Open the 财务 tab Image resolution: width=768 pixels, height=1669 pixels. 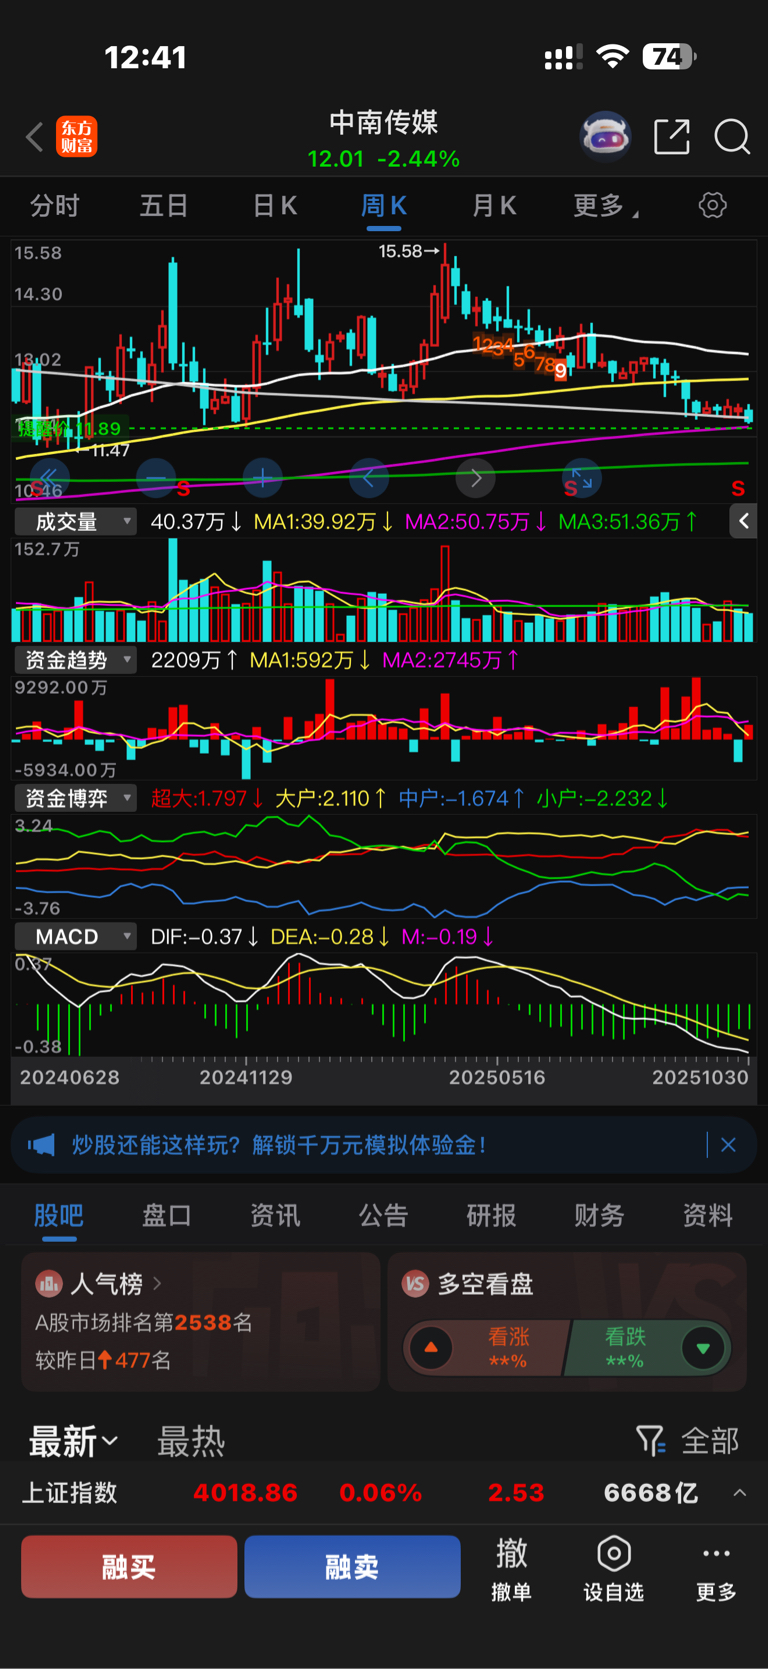point(599,1216)
